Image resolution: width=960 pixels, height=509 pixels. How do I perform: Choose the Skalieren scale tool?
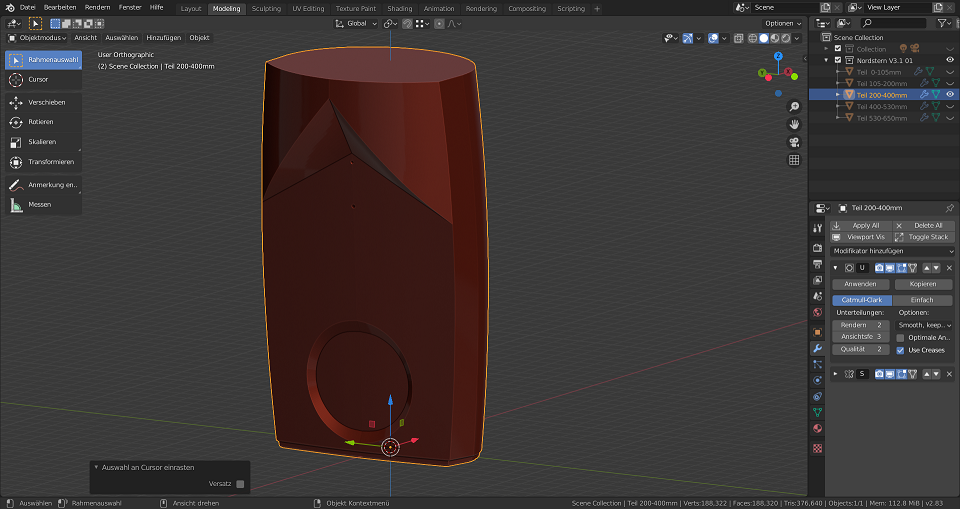[x=42, y=142]
